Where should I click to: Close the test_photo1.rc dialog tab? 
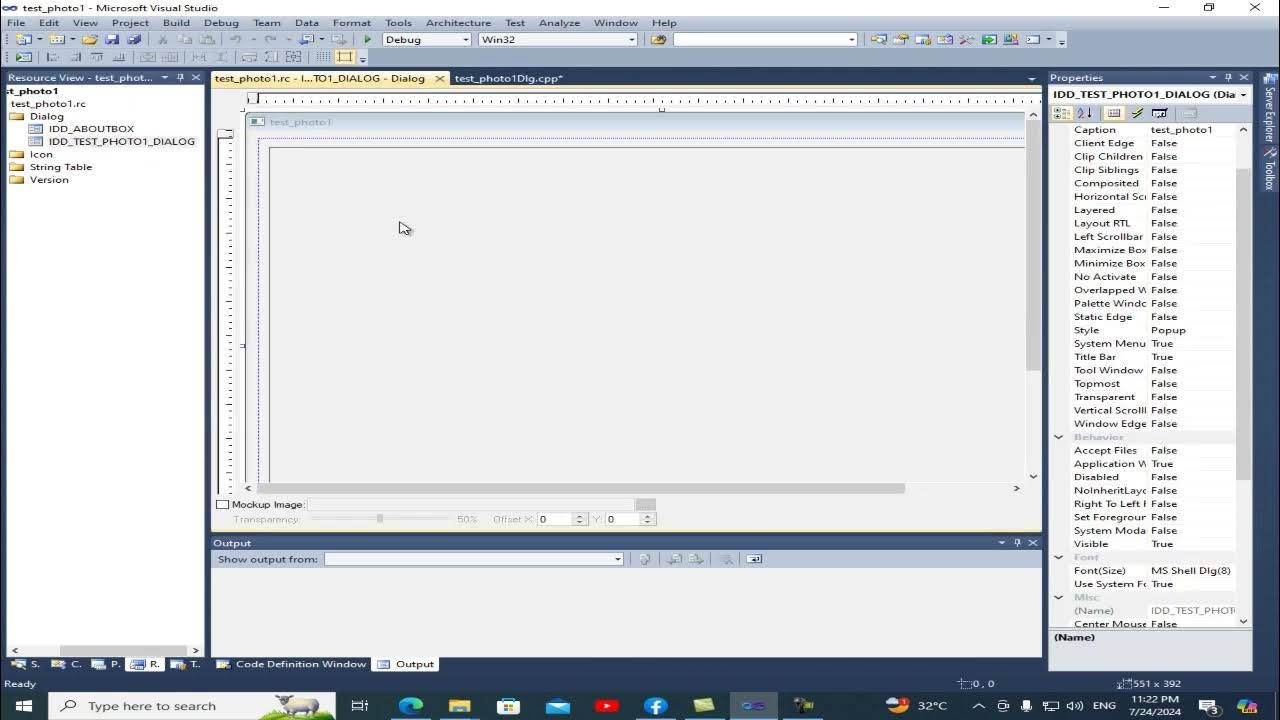[x=440, y=78]
